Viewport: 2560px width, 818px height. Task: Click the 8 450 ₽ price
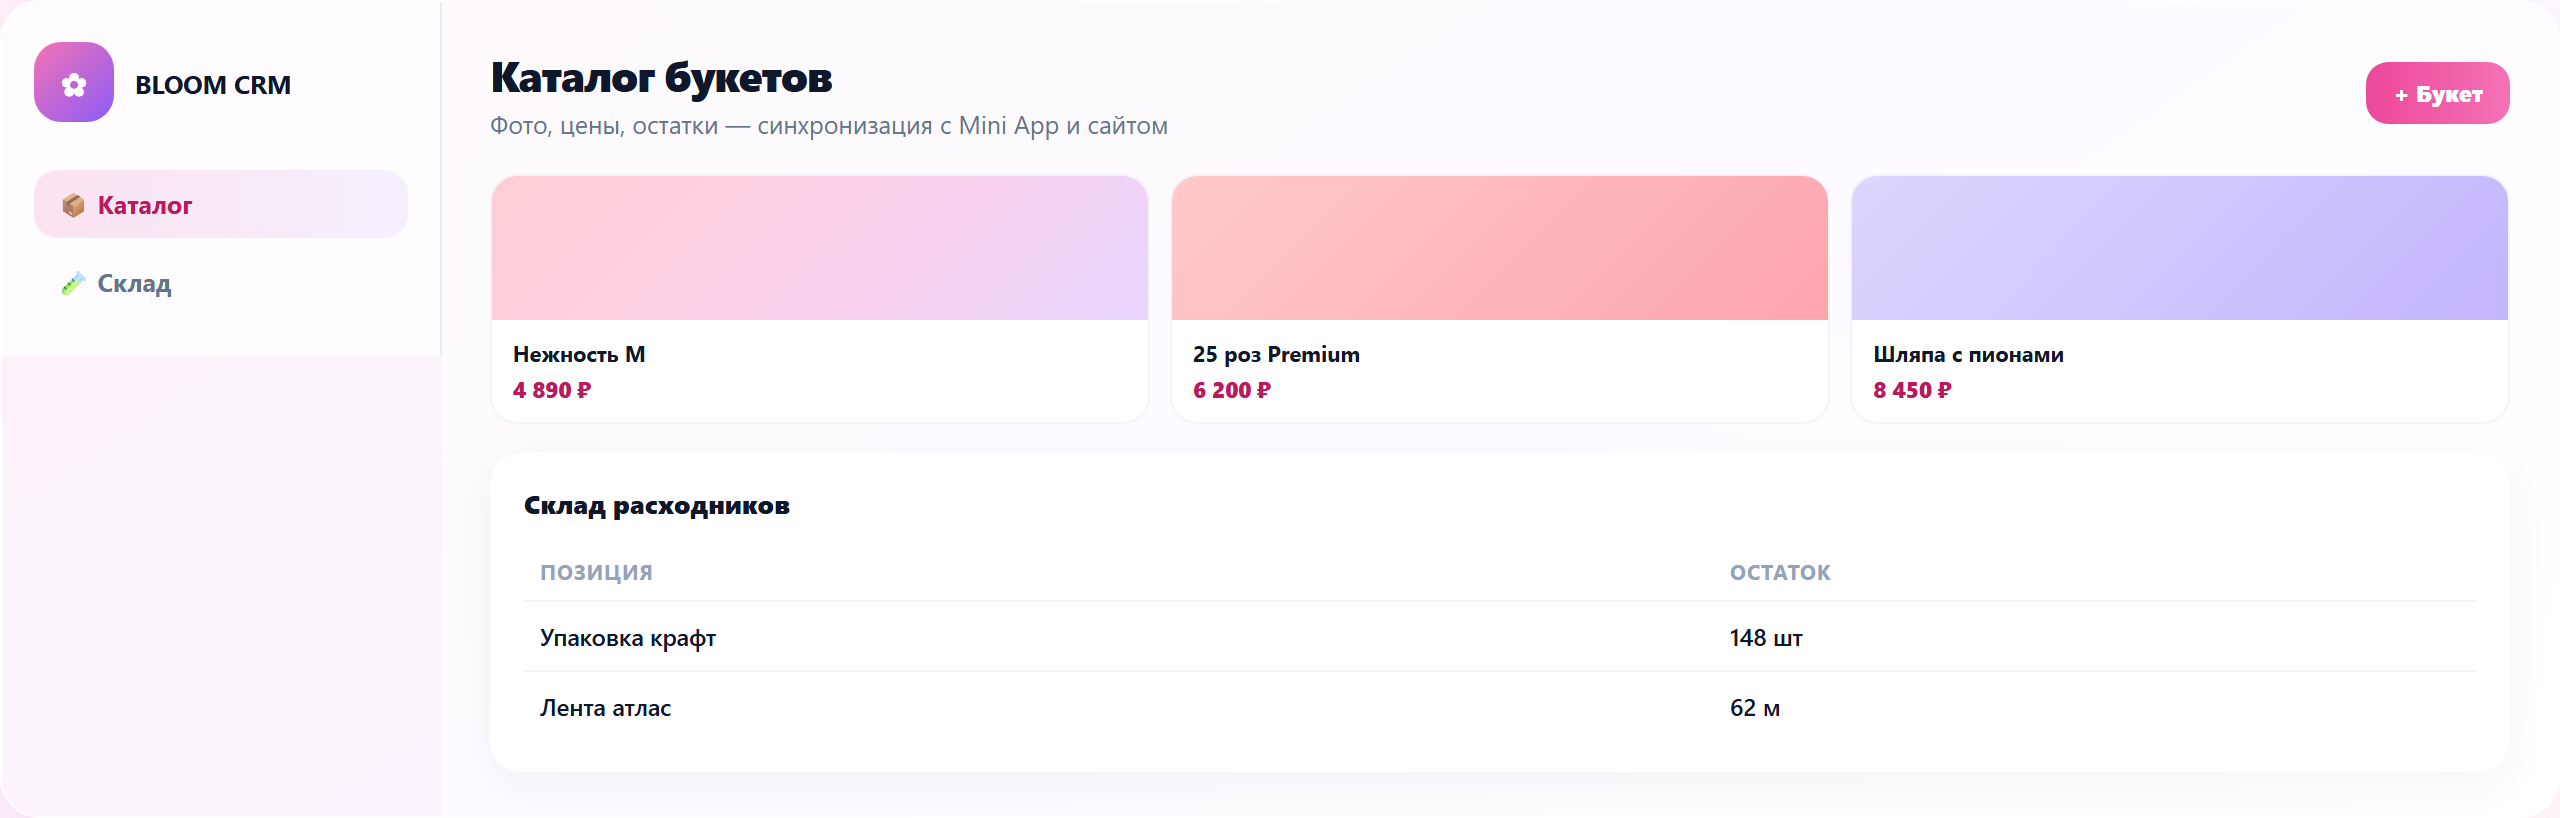click(1912, 390)
